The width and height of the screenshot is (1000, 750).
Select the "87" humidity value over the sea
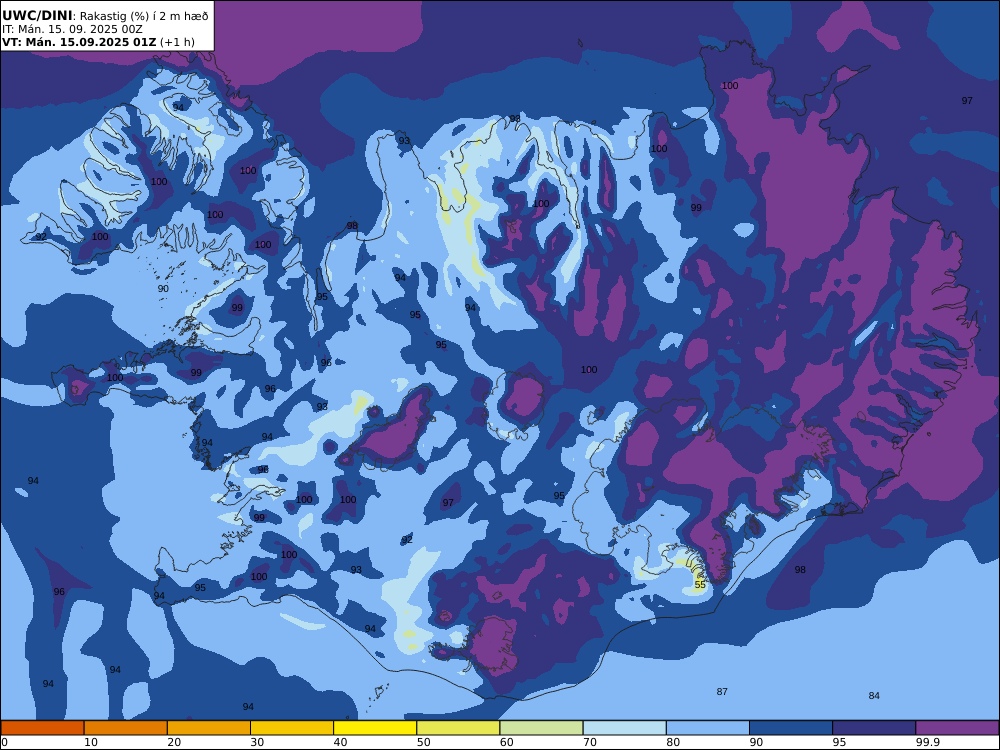[722, 692]
